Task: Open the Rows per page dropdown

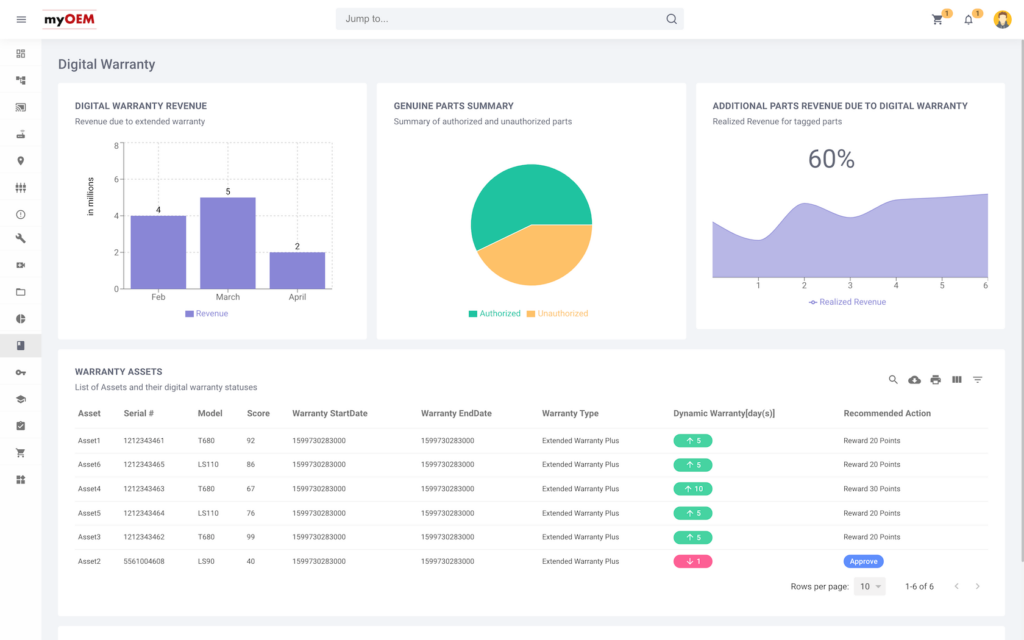Action: tap(869, 586)
